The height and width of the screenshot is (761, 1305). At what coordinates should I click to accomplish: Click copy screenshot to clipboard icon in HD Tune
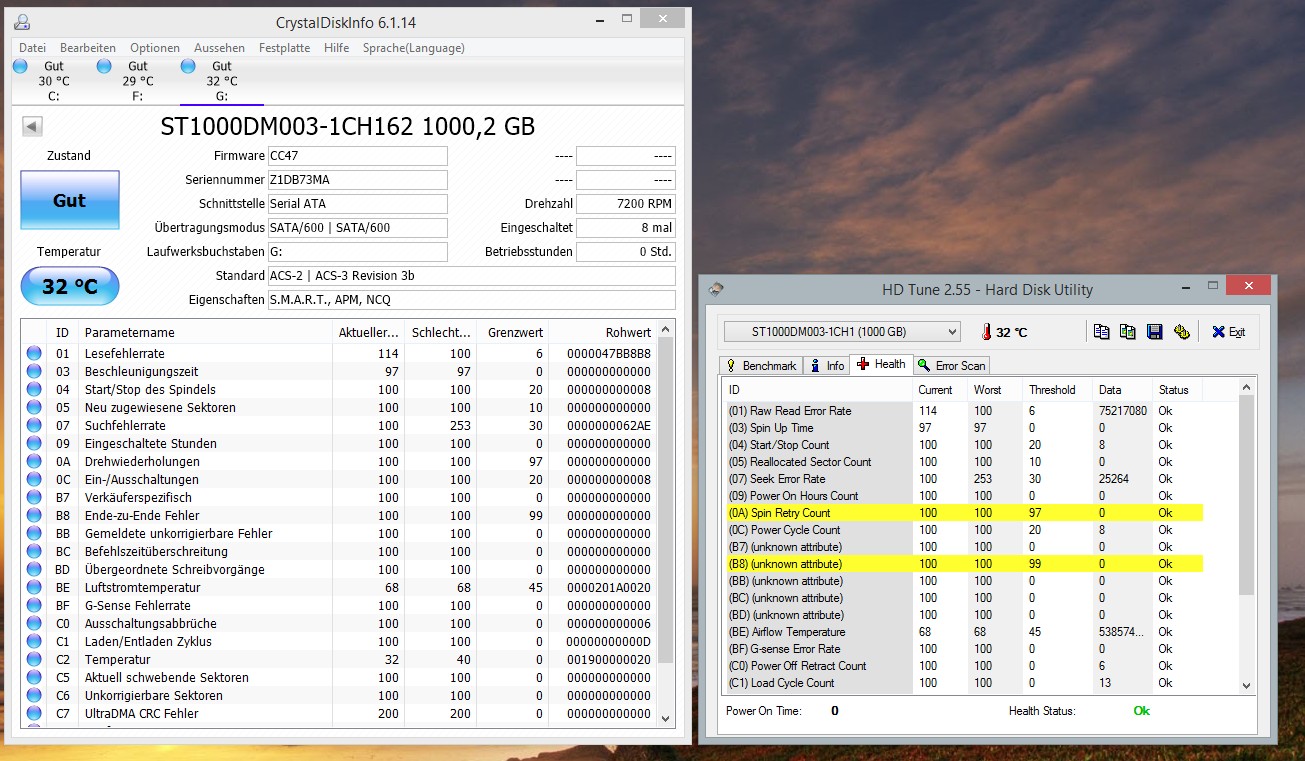pyautogui.click(x=1127, y=332)
